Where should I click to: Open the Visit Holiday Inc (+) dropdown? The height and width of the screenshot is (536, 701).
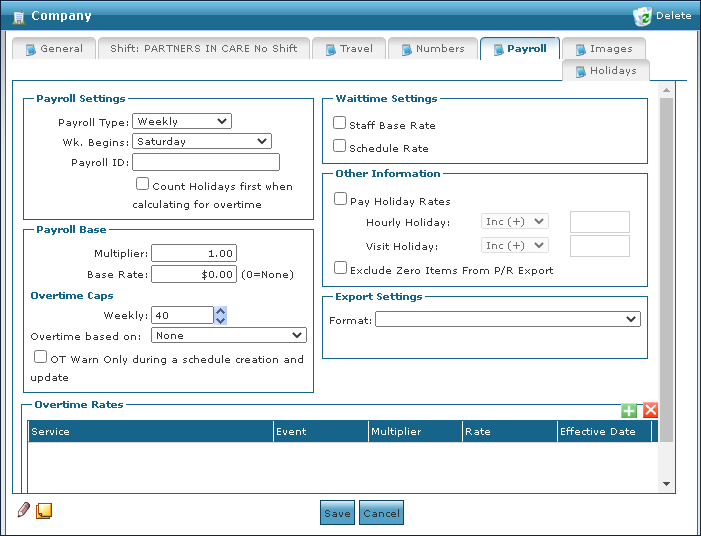[515, 245]
